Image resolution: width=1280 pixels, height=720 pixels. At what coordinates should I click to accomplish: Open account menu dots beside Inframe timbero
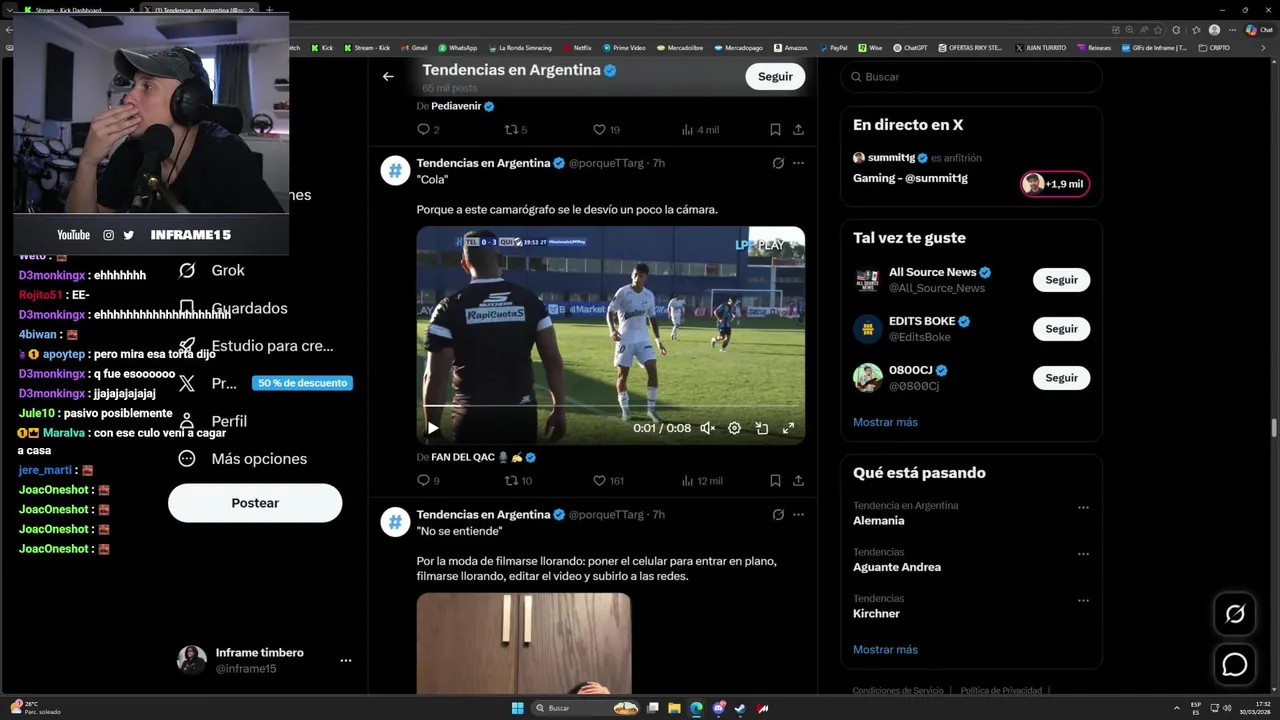tap(345, 661)
